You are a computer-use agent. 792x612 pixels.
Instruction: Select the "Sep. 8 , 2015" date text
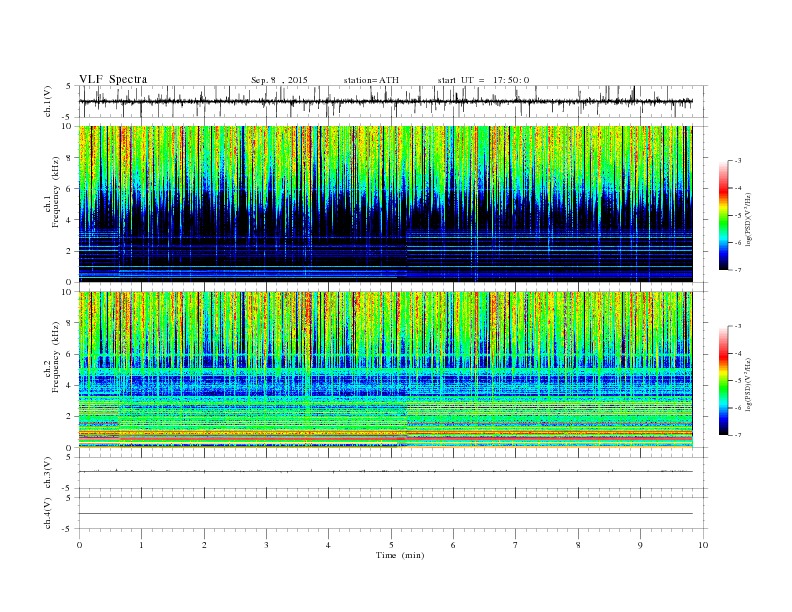(279, 80)
